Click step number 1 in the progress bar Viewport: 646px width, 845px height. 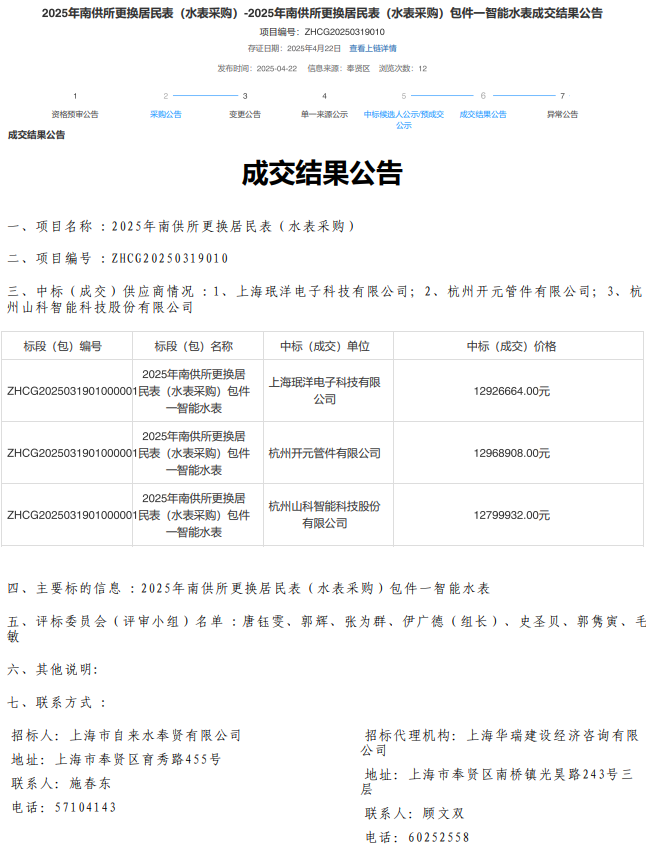[x=75, y=96]
